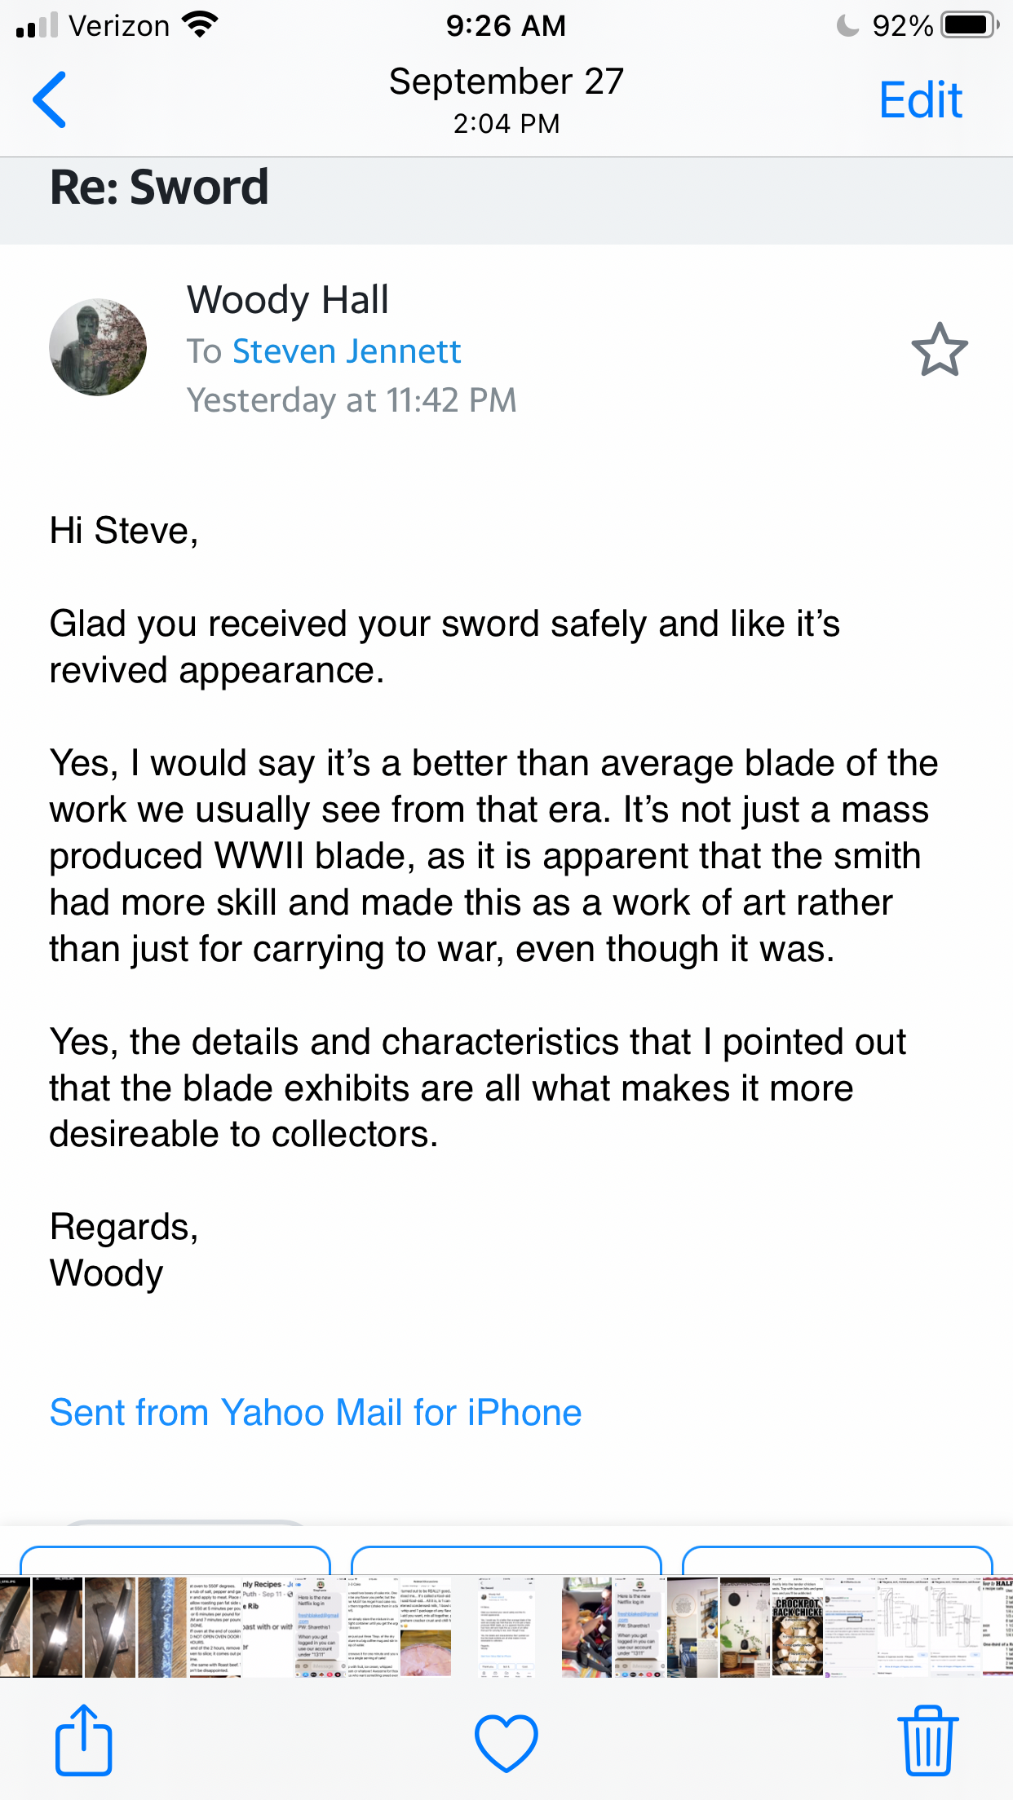
Task: Tap the Woody Hall sender name
Action: (x=288, y=300)
